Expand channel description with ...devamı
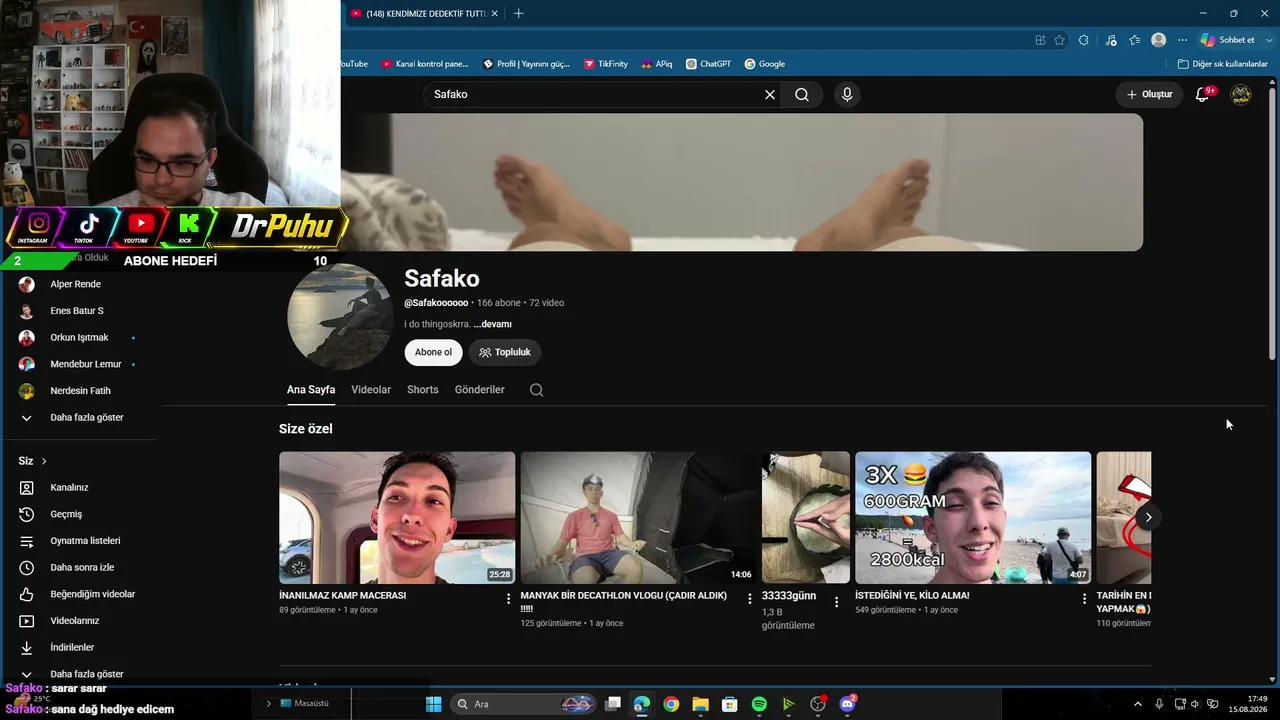Viewport: 1280px width, 720px height. 493,325
